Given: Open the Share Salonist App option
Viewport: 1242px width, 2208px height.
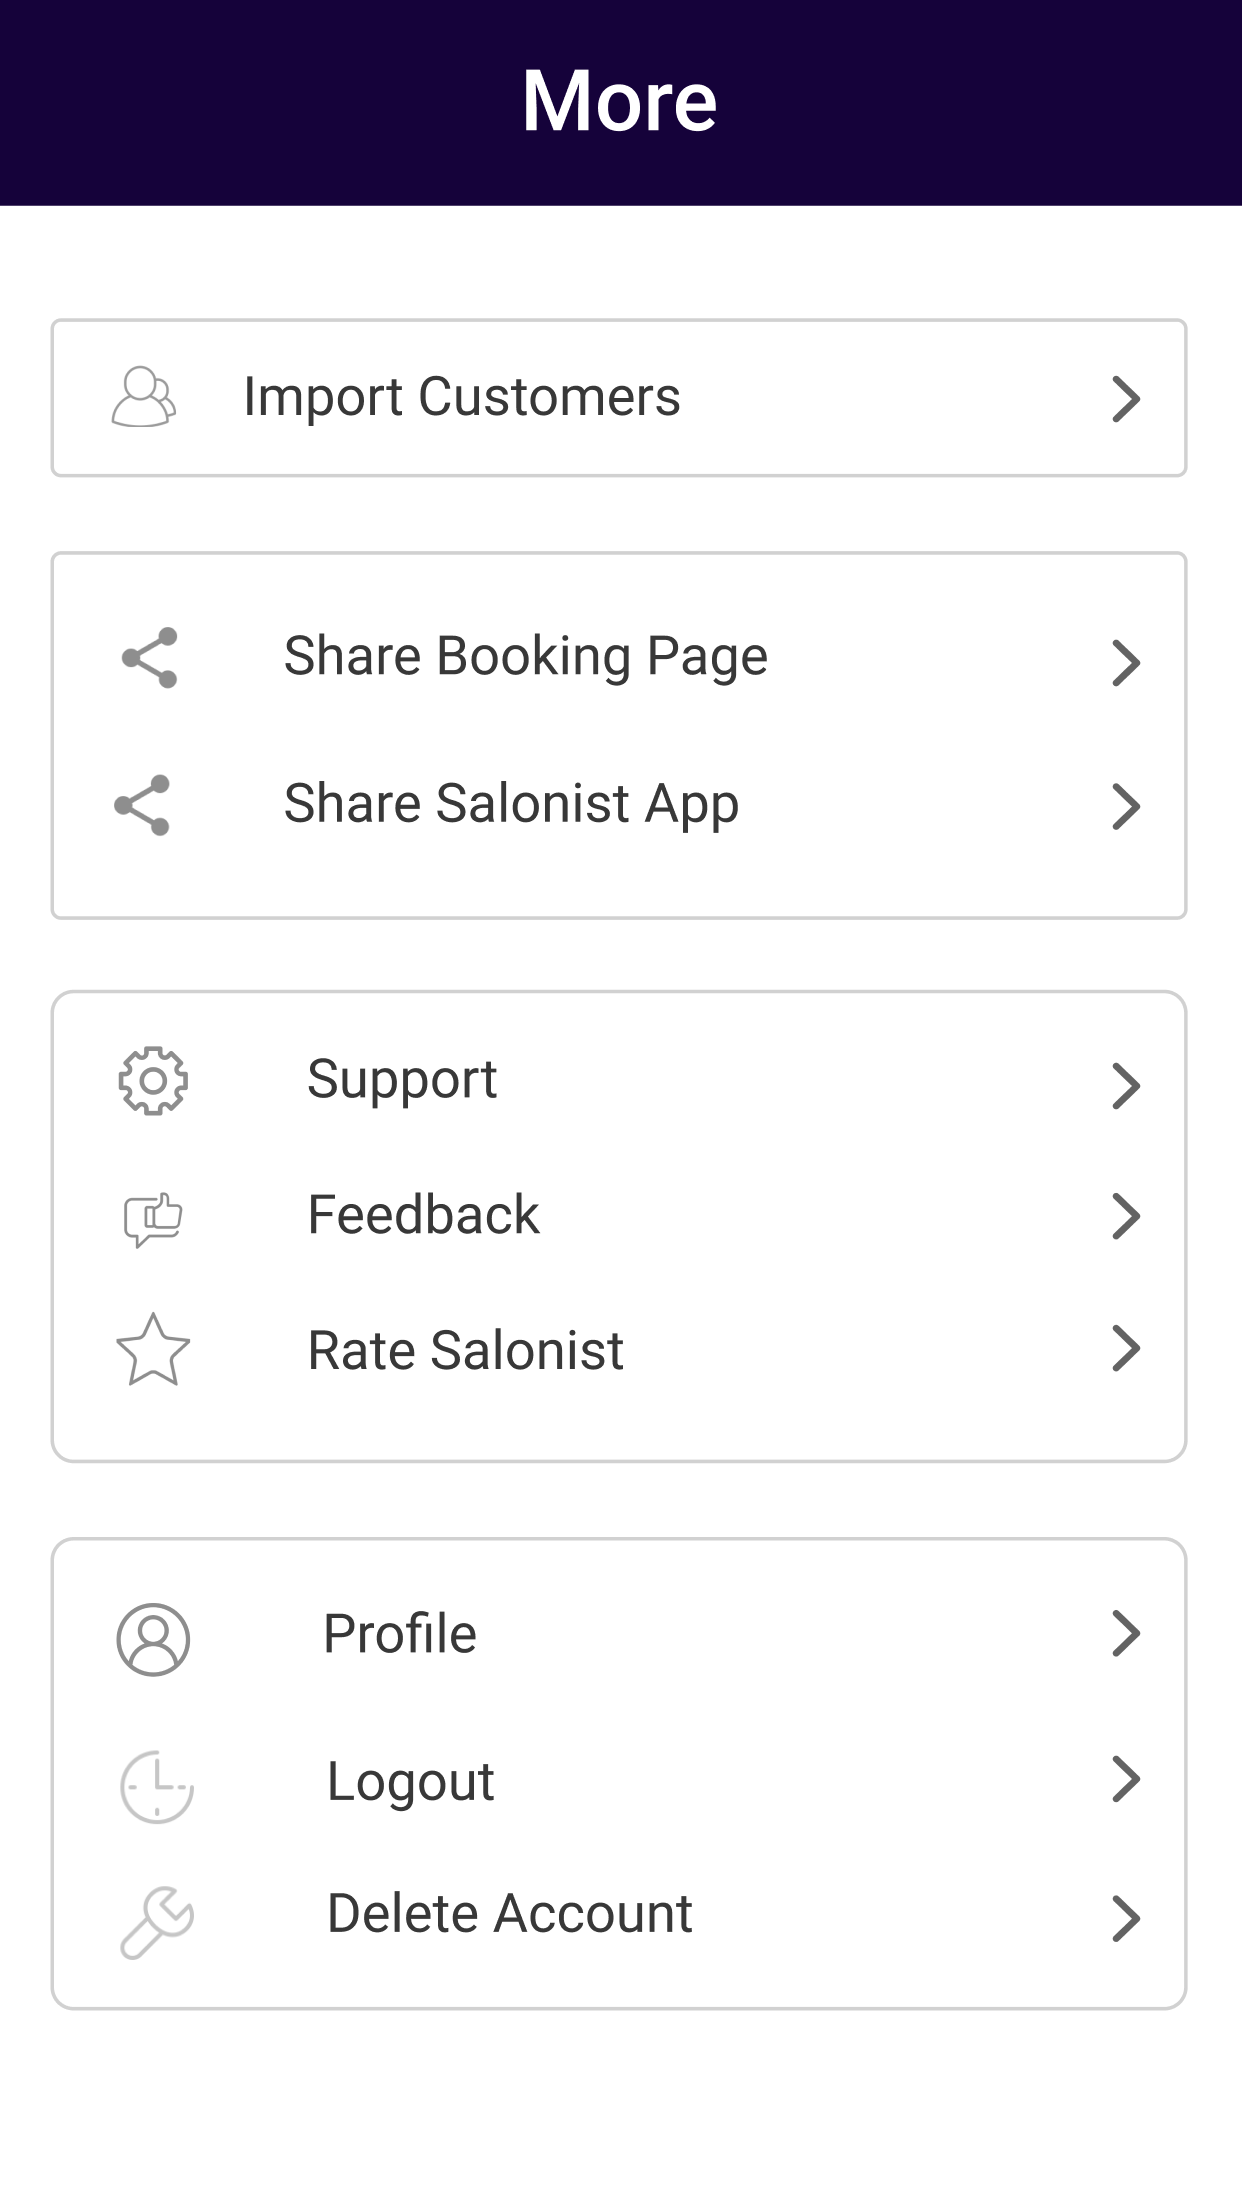Looking at the screenshot, I should (x=619, y=805).
